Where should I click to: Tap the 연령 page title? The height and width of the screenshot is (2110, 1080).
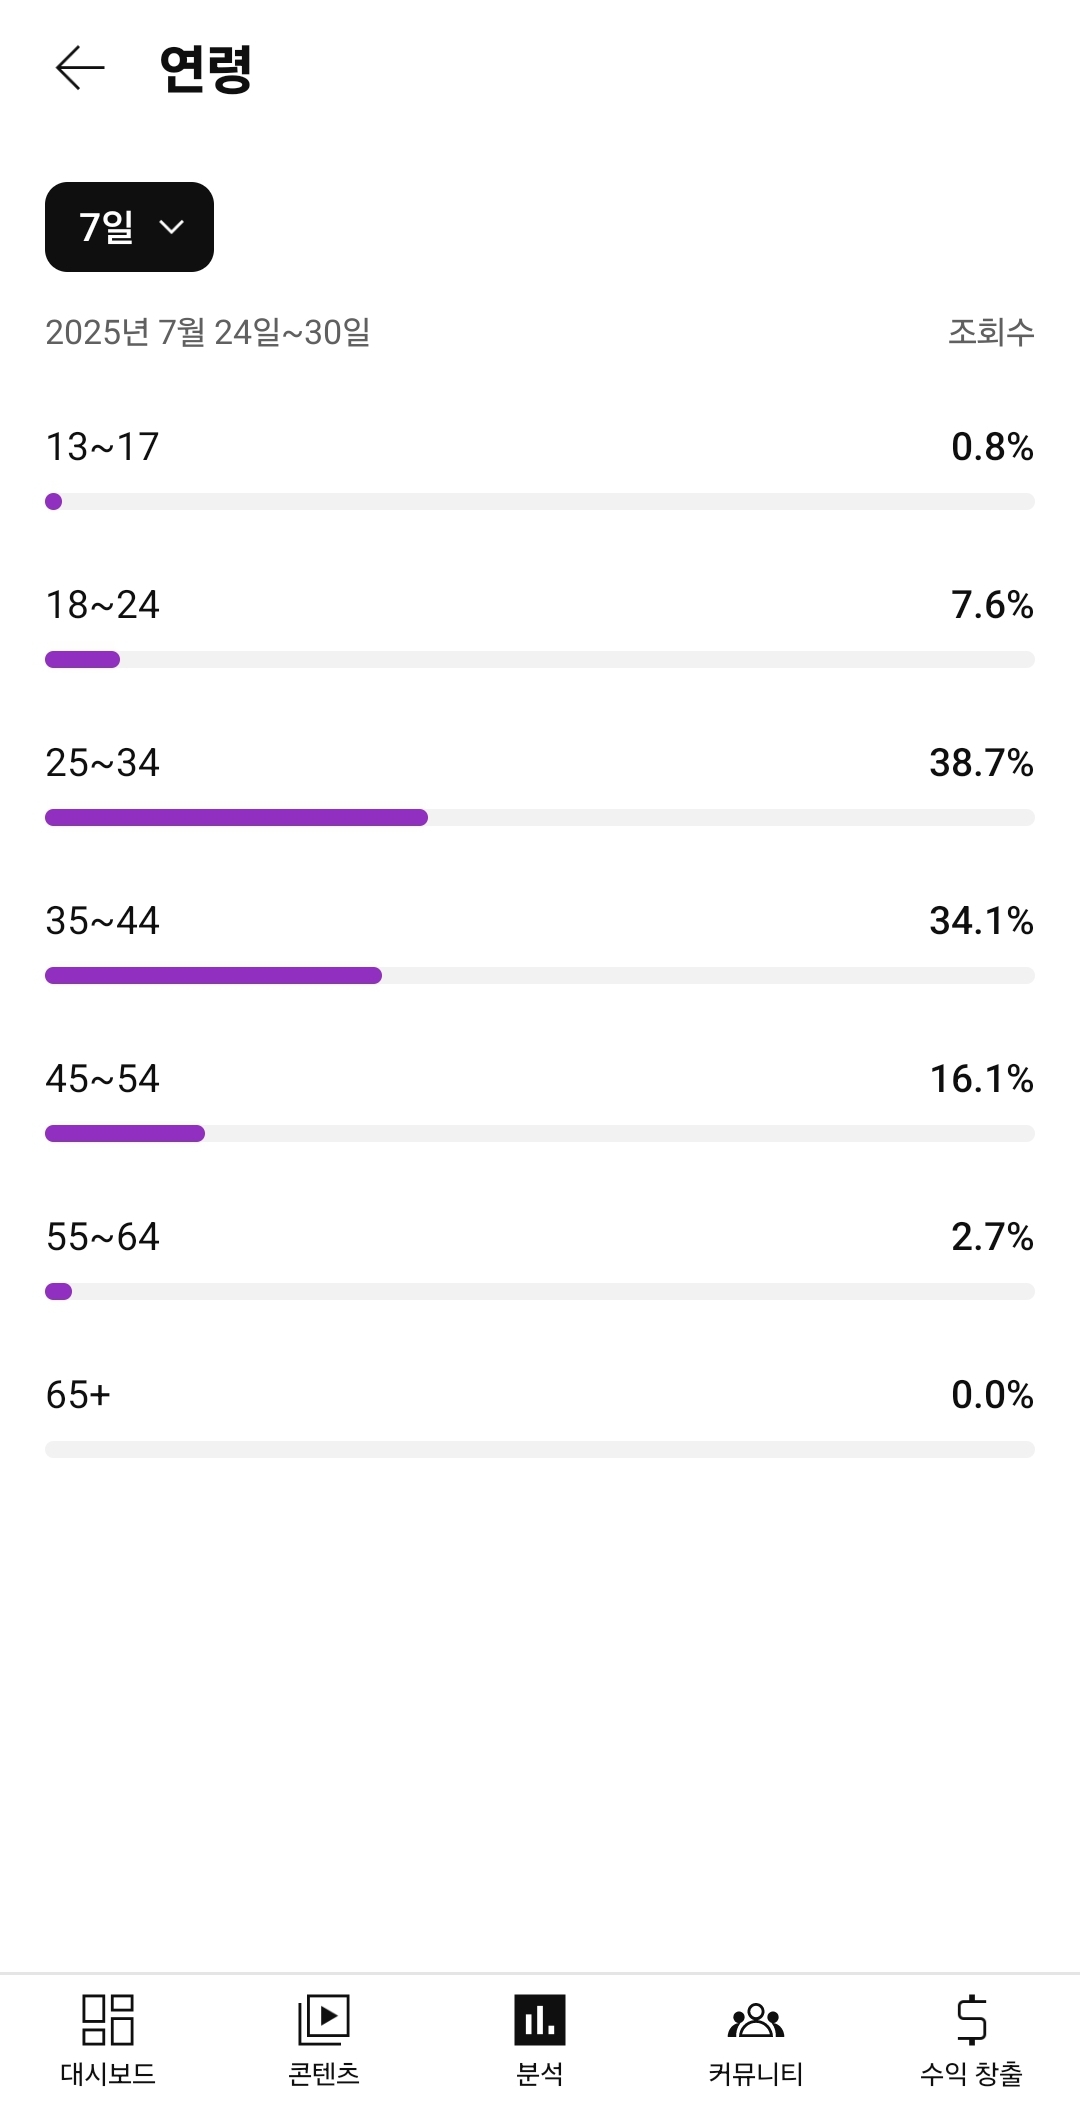click(206, 68)
